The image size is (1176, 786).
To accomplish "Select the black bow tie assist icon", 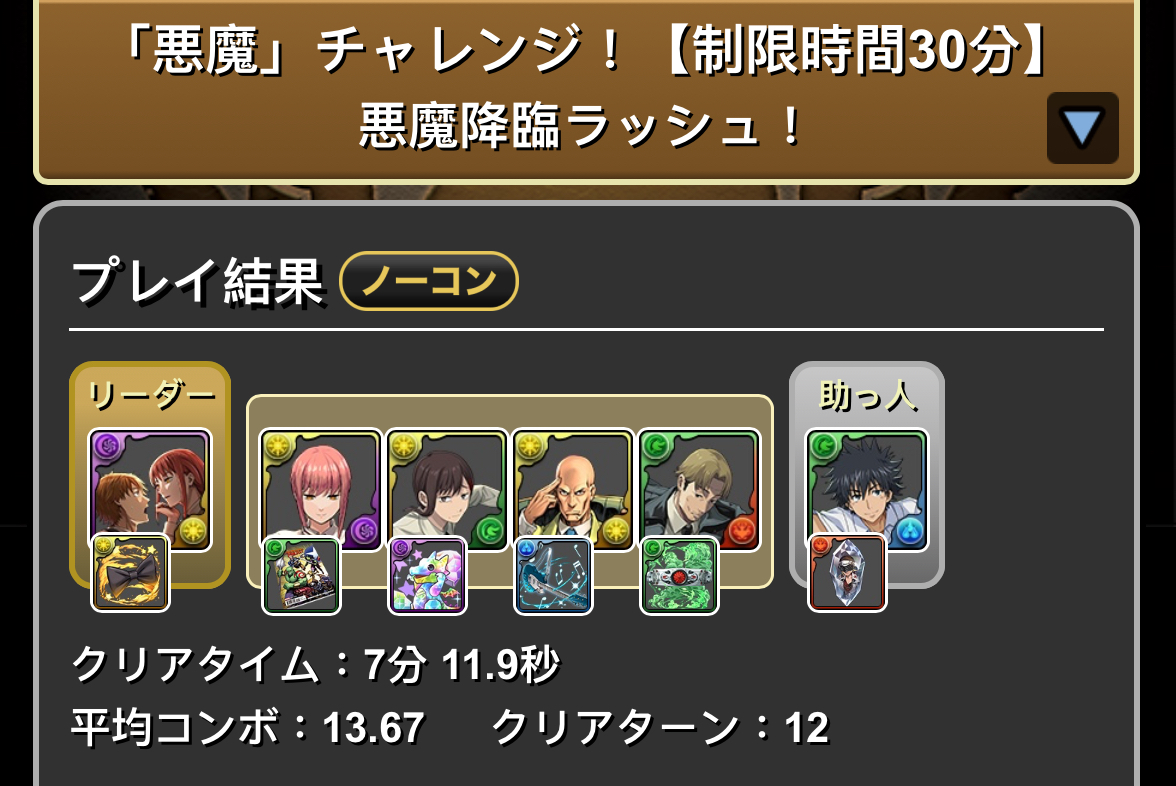I will pos(130,573).
